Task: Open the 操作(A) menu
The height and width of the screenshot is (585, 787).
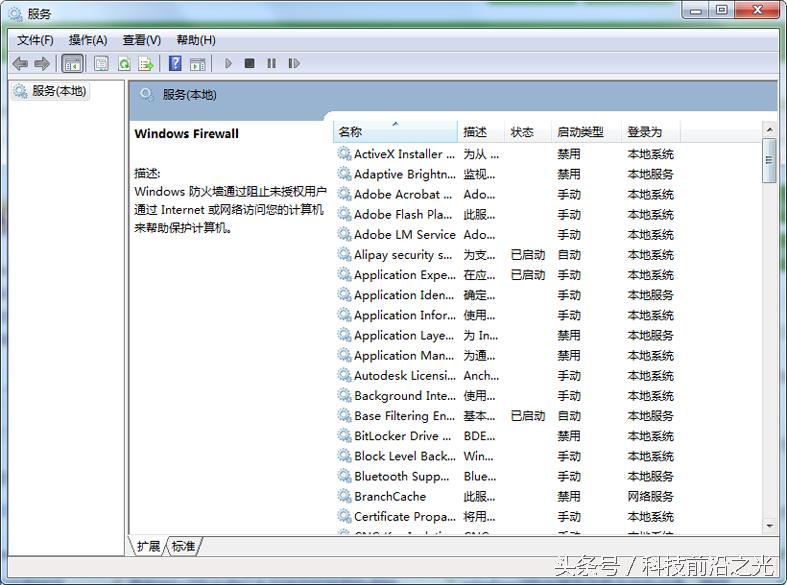Action: tap(88, 40)
